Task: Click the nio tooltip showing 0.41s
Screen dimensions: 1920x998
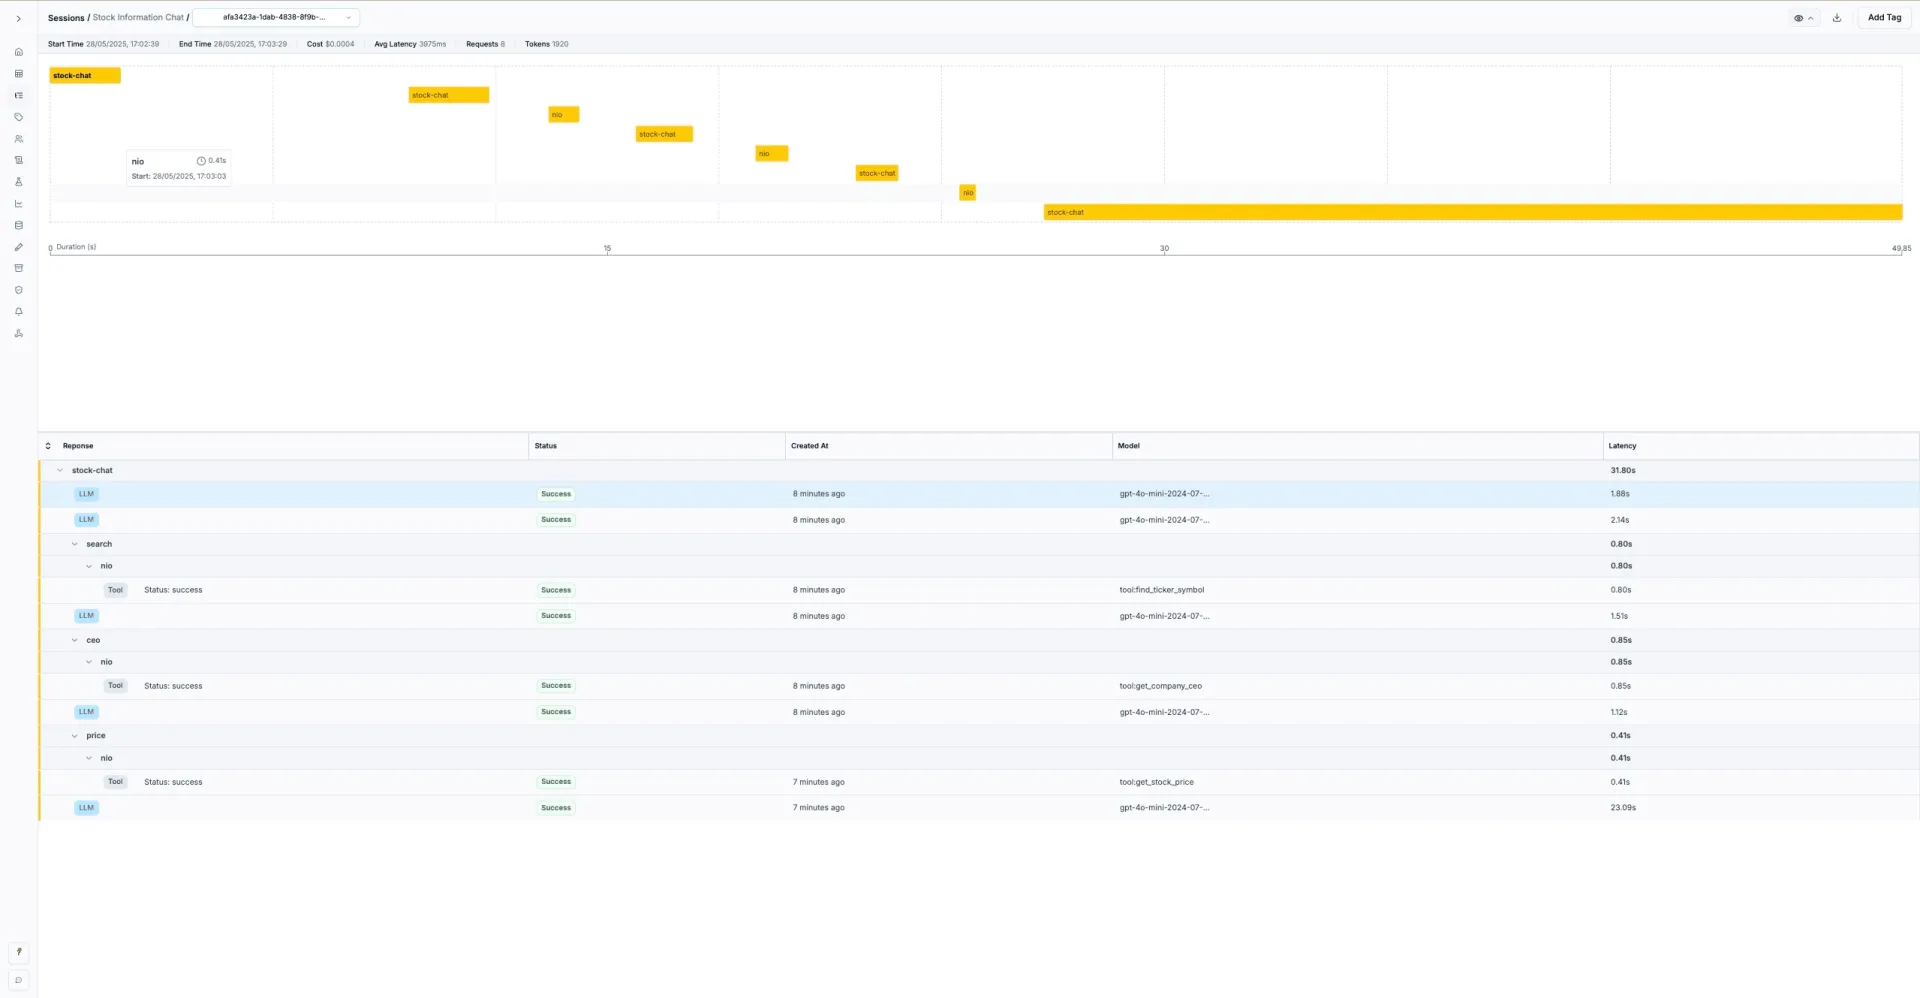Action: (x=179, y=168)
